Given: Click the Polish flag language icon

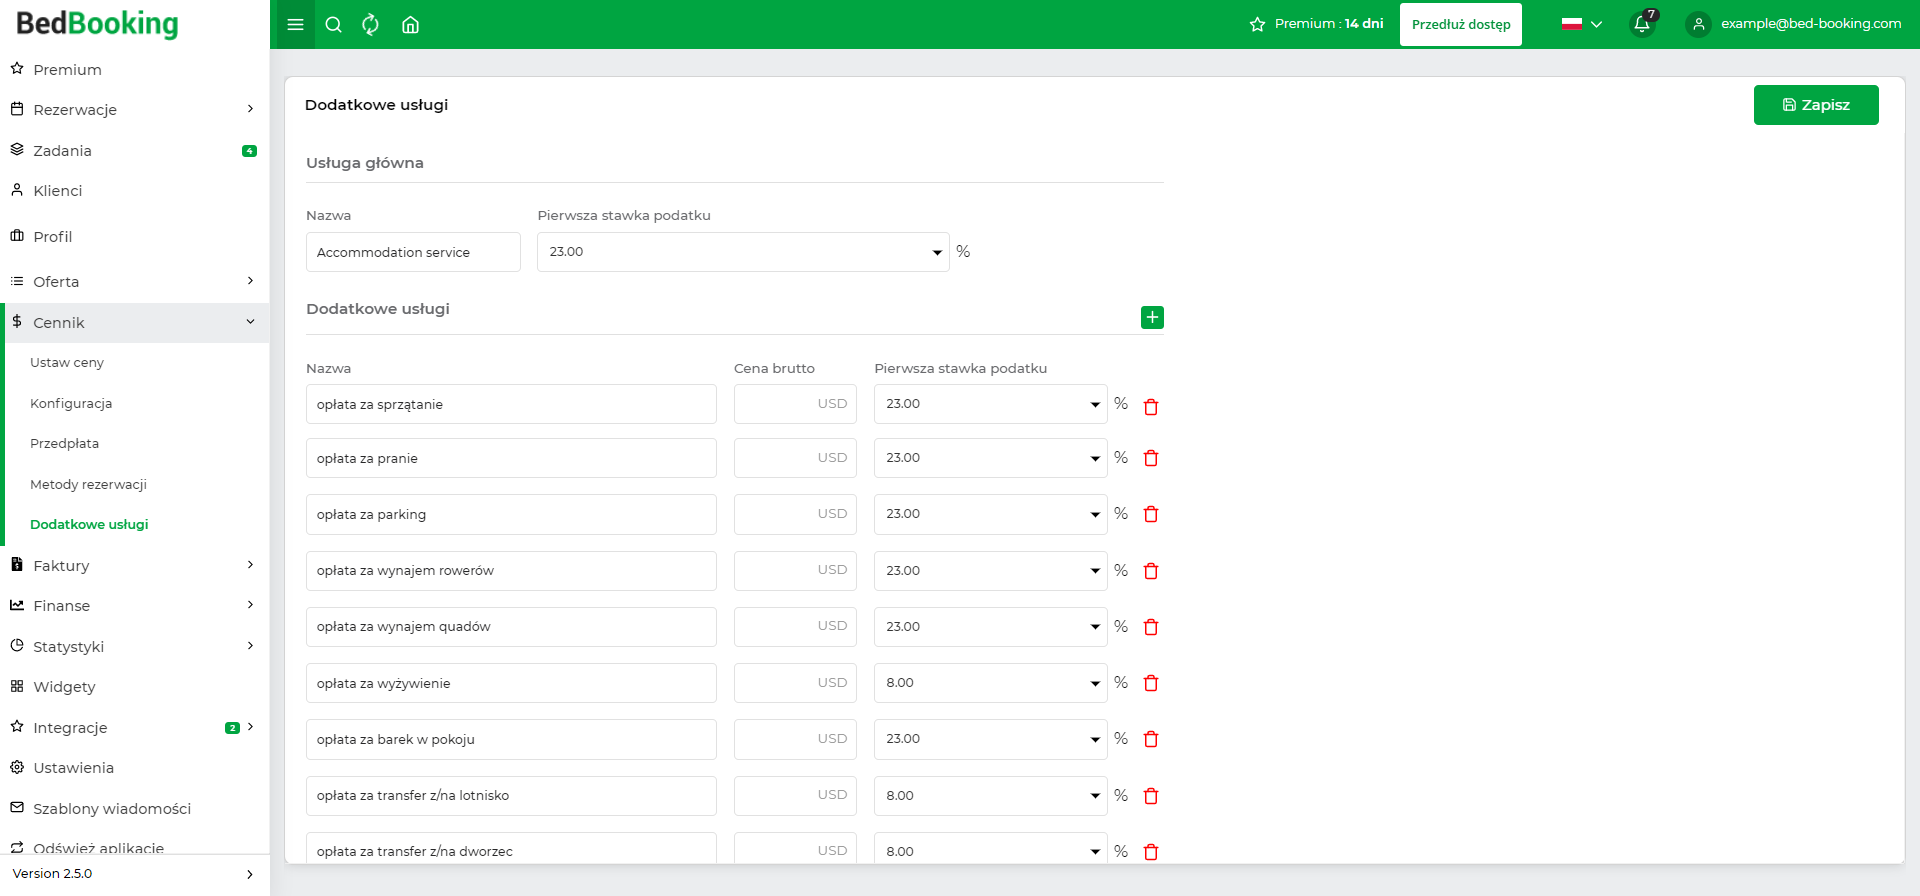Looking at the screenshot, I should click(1572, 24).
